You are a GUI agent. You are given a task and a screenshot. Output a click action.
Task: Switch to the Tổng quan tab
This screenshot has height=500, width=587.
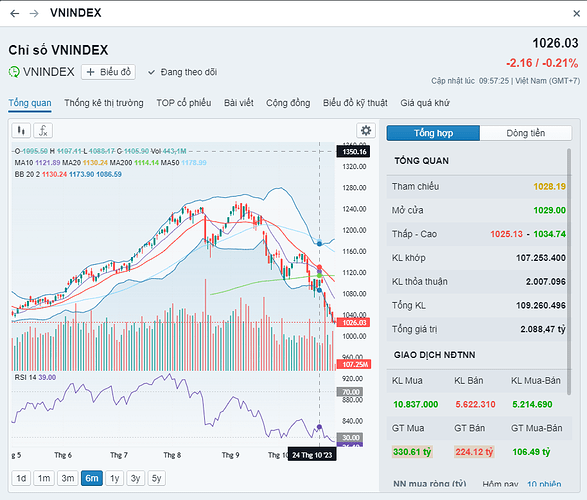tap(30, 103)
